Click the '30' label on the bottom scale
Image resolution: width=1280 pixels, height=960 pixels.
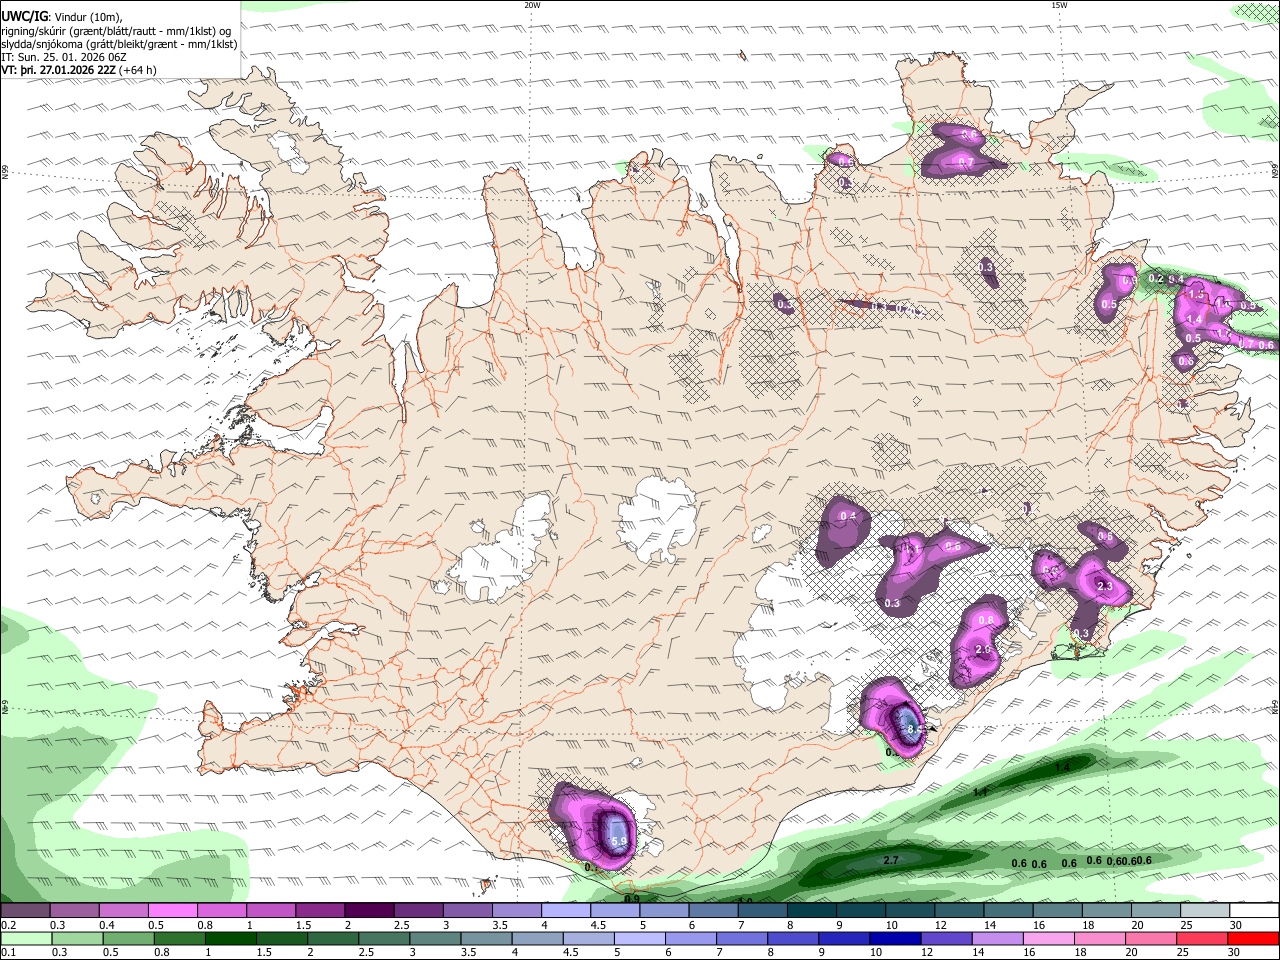click(1235, 953)
